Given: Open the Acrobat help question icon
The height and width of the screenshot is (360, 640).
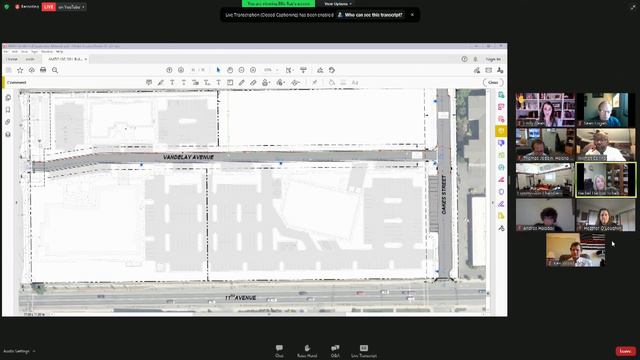Looking at the screenshot, I should (464, 59).
